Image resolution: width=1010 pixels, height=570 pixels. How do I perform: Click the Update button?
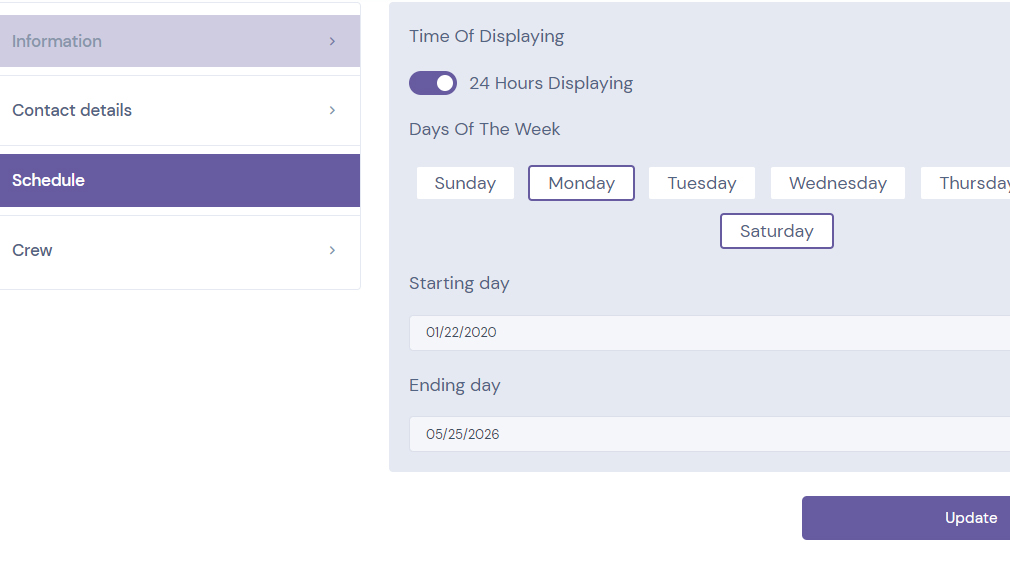coord(906,518)
